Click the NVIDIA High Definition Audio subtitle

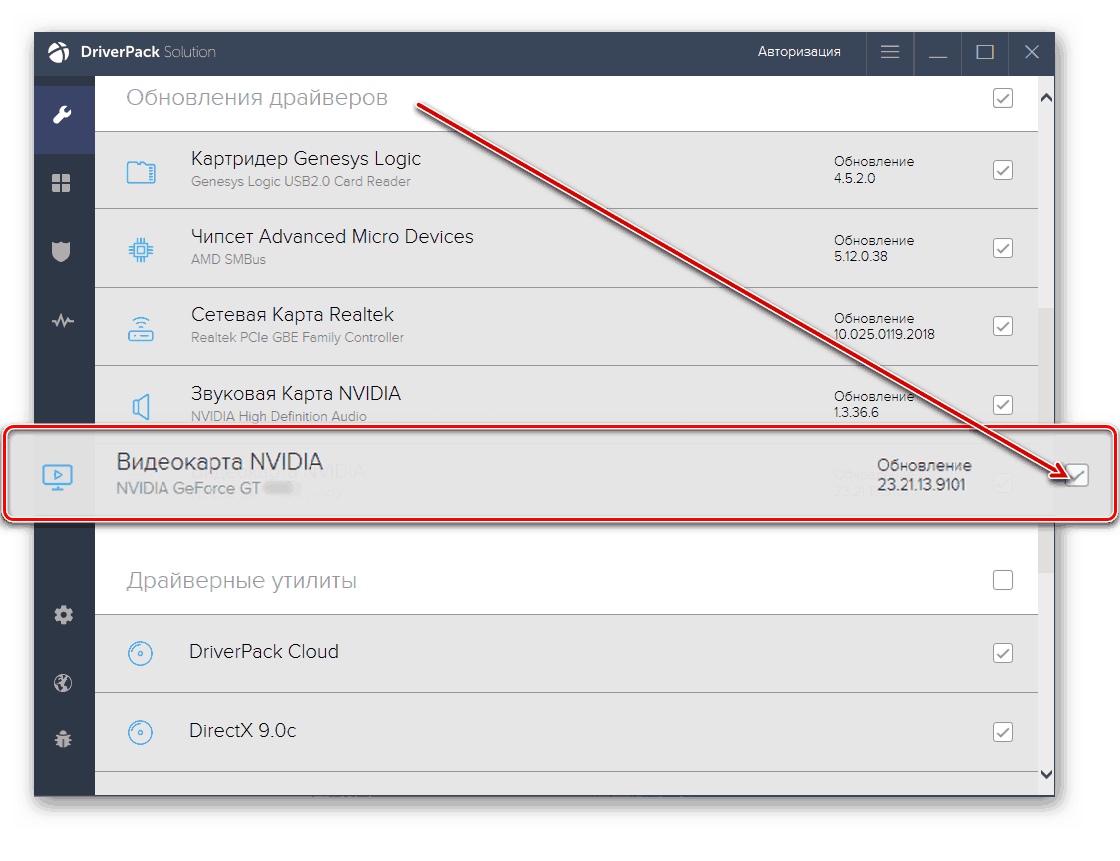click(x=279, y=416)
